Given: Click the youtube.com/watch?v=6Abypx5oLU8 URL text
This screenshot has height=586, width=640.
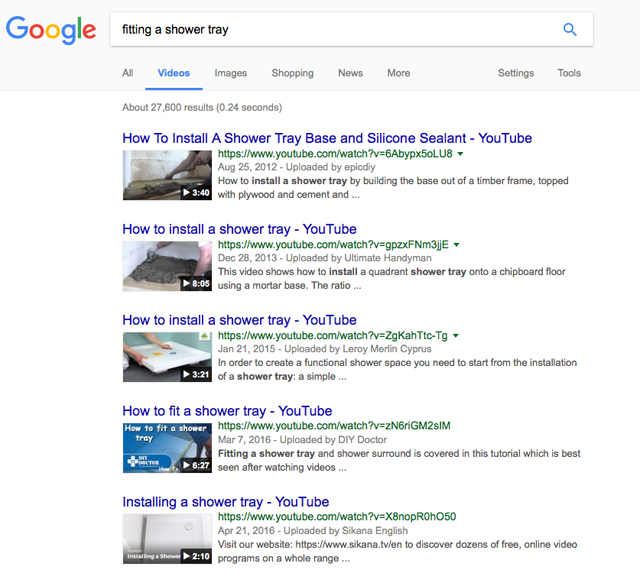Looking at the screenshot, I should pos(335,154).
